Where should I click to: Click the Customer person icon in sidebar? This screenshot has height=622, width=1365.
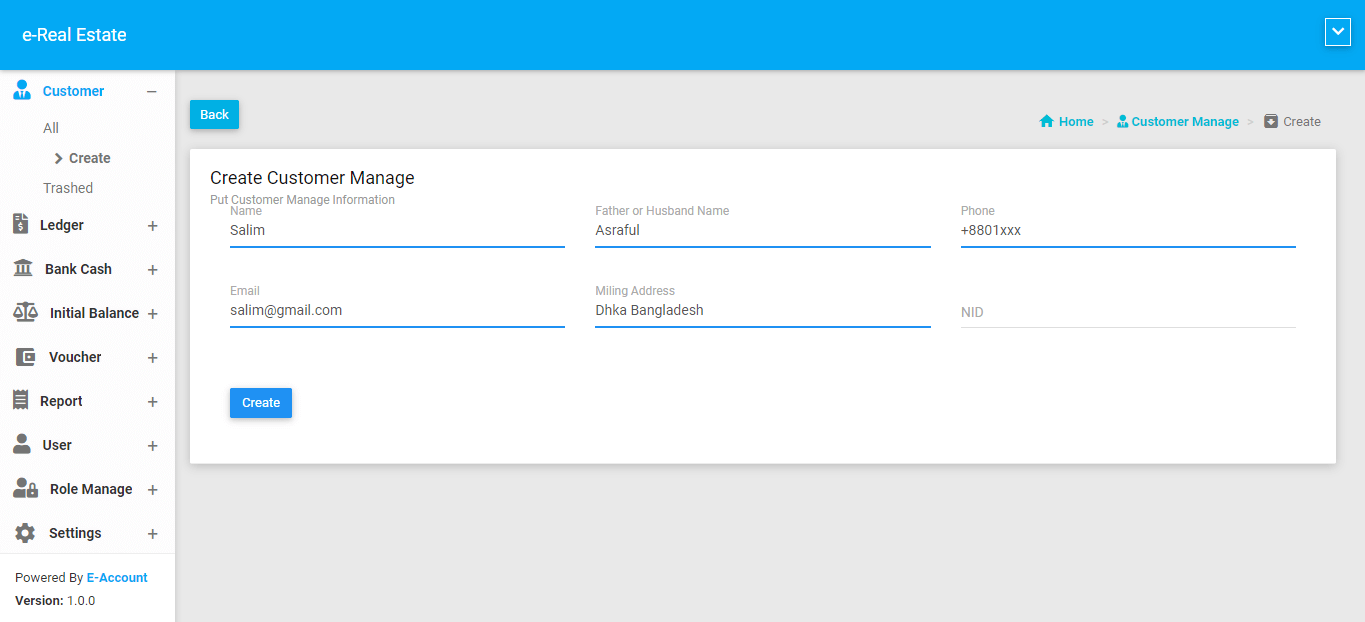coord(22,91)
